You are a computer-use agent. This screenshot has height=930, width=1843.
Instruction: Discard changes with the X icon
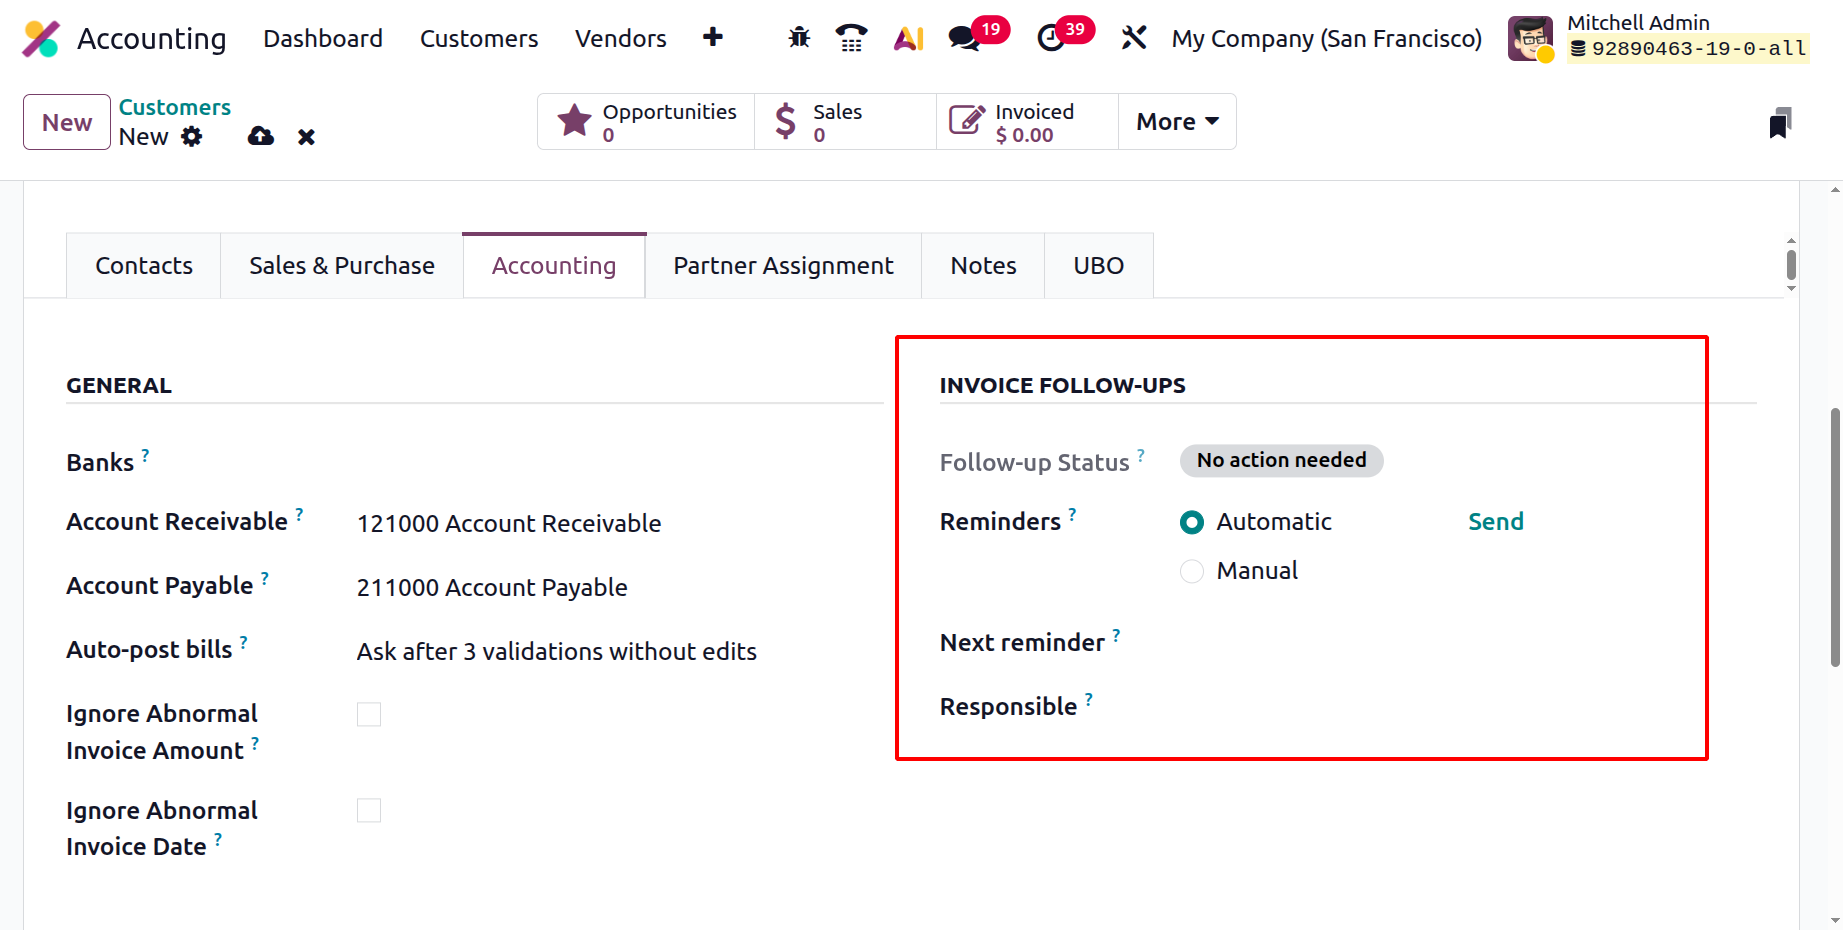[306, 137]
